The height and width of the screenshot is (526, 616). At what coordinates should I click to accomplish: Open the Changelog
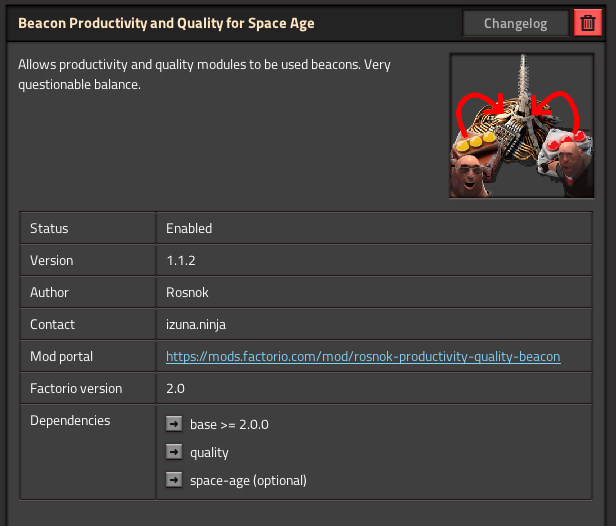515,23
